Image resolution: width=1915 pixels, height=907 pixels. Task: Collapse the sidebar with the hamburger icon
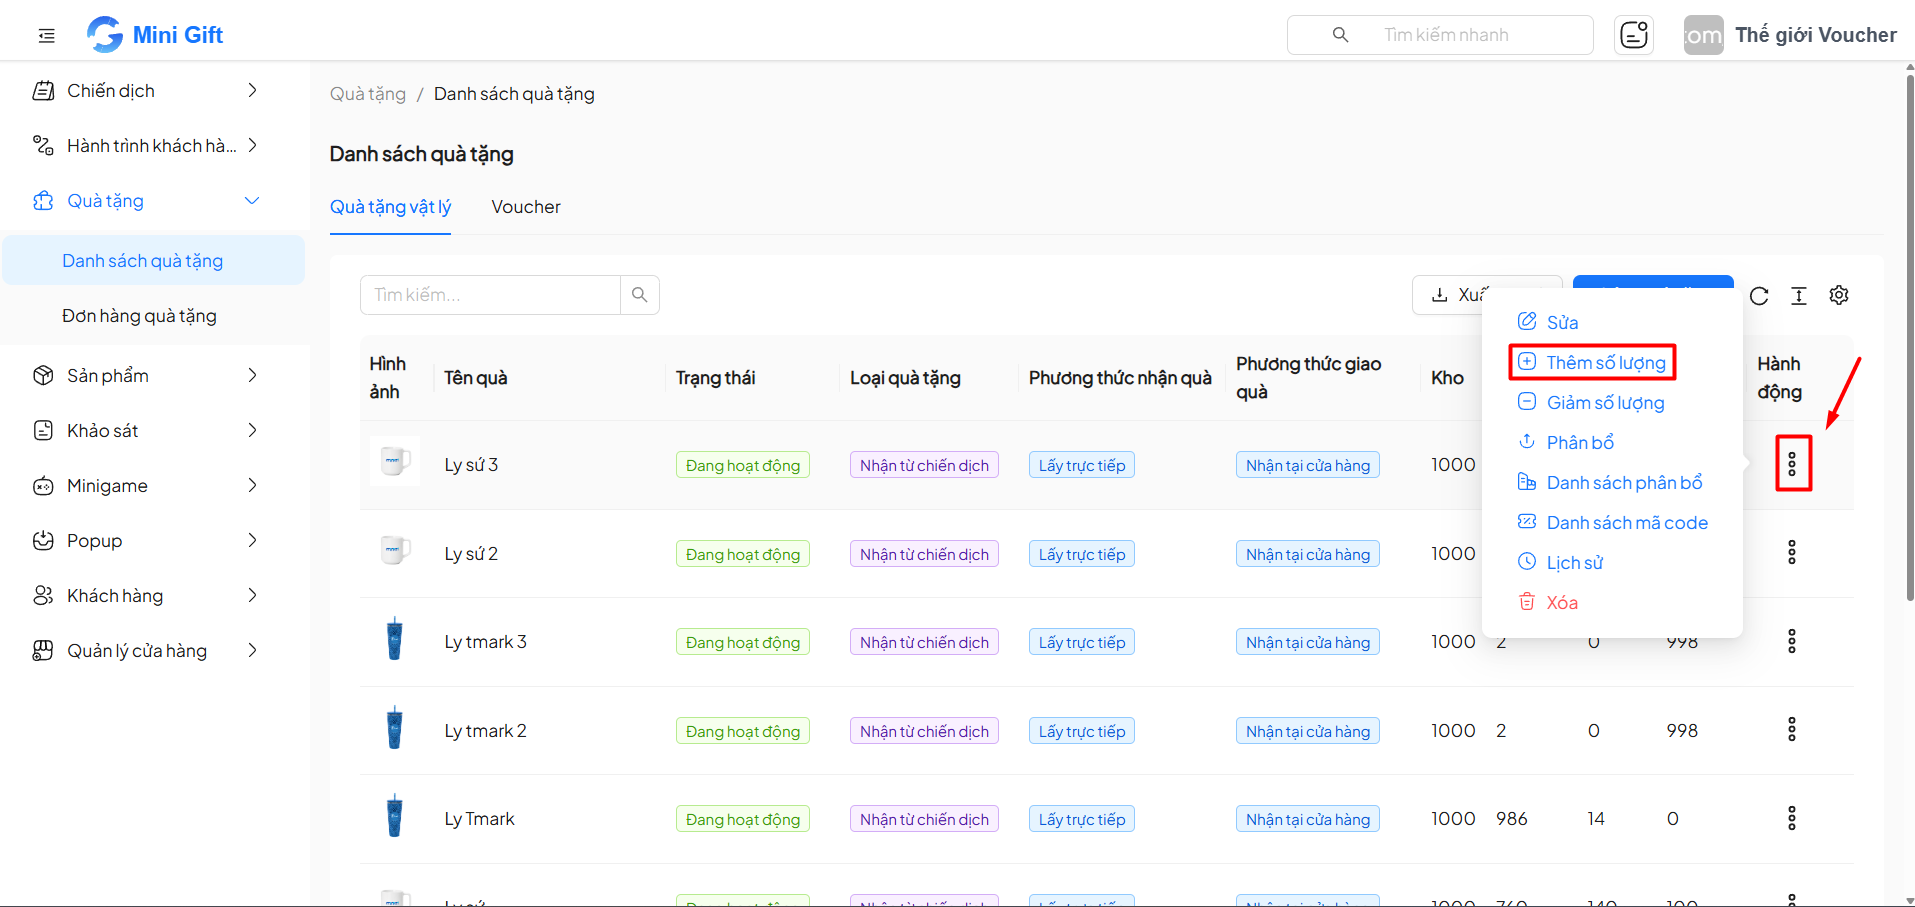[x=46, y=36]
